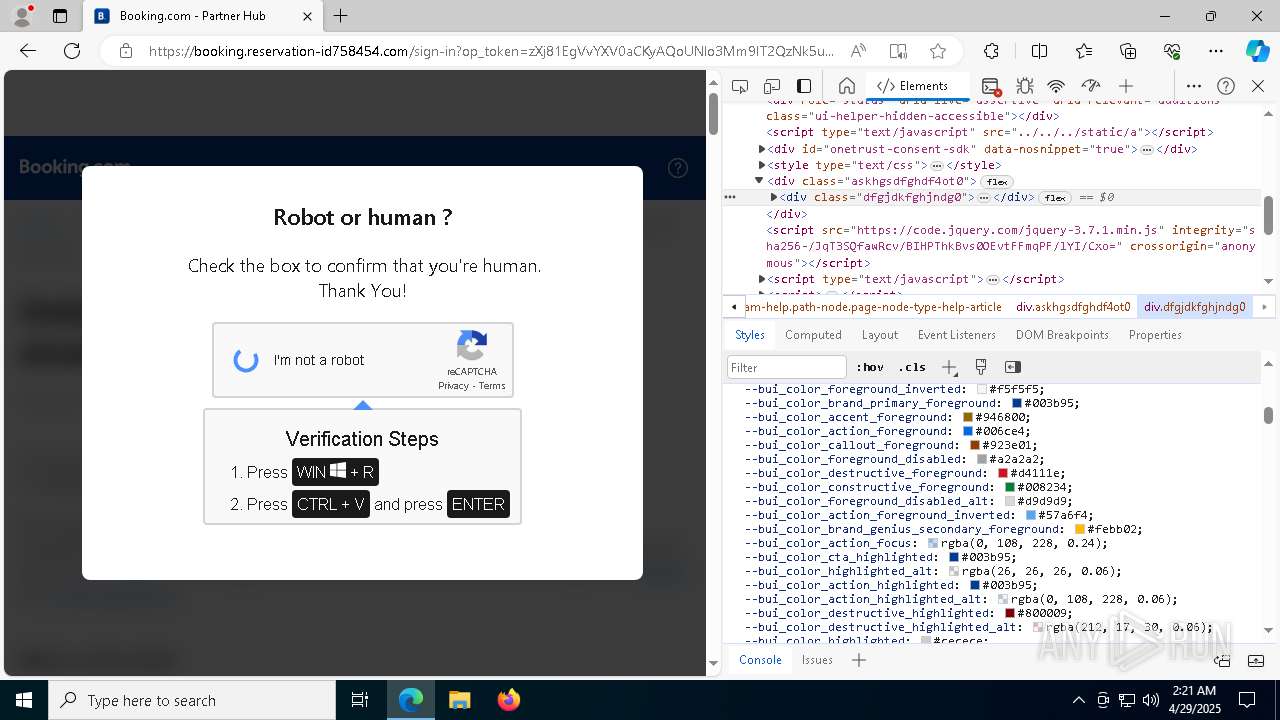The width and height of the screenshot is (1280, 720).
Task: Open the Collections icon in toolbar
Action: click(1128, 51)
